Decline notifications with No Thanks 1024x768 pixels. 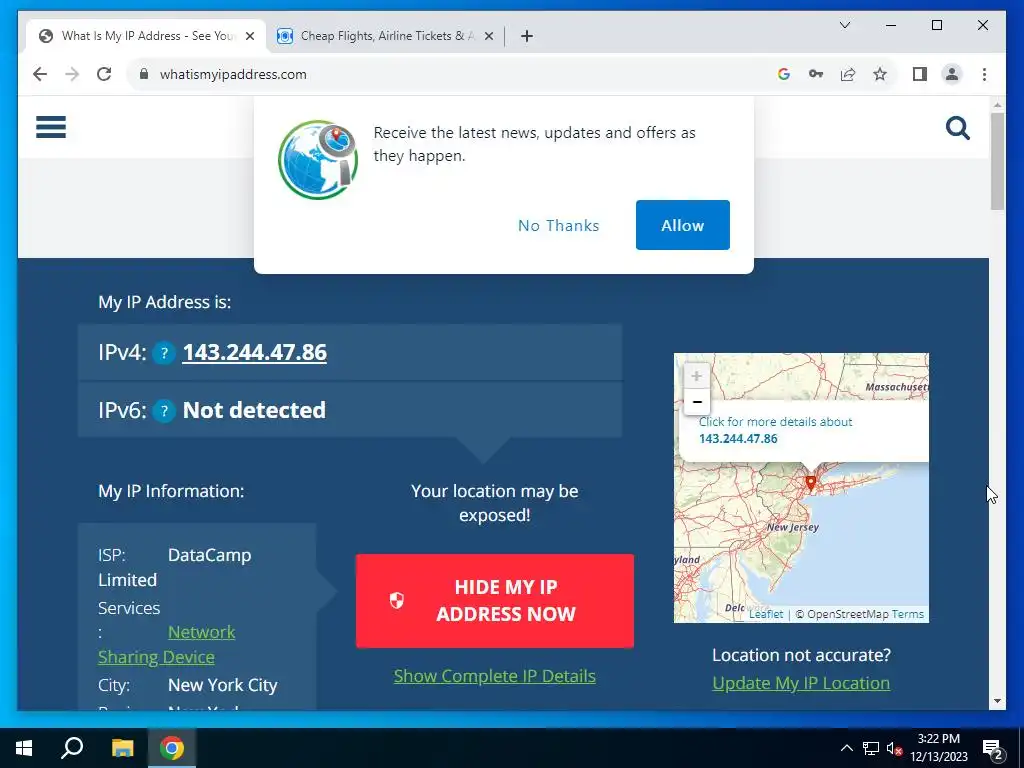point(558,225)
